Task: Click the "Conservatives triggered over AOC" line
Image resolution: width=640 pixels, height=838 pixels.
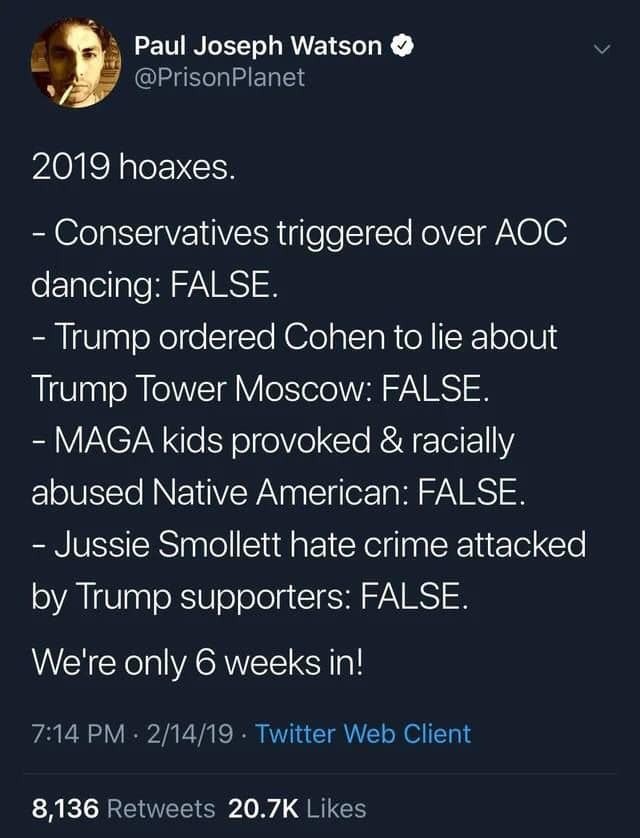Action: (x=300, y=234)
